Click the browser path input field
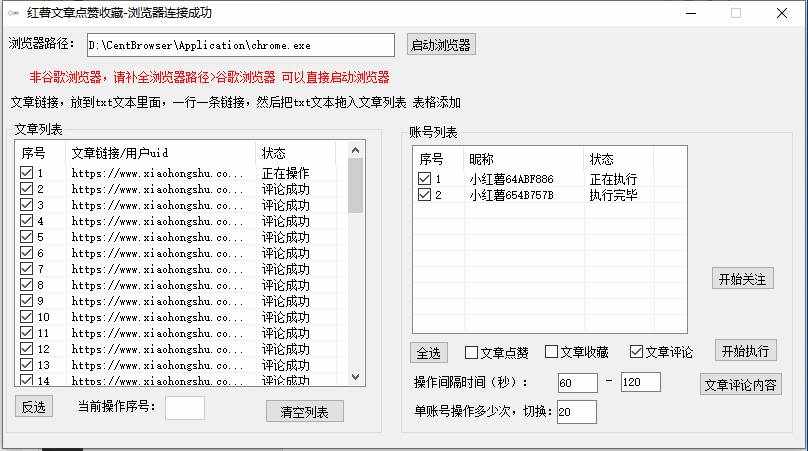 point(240,45)
